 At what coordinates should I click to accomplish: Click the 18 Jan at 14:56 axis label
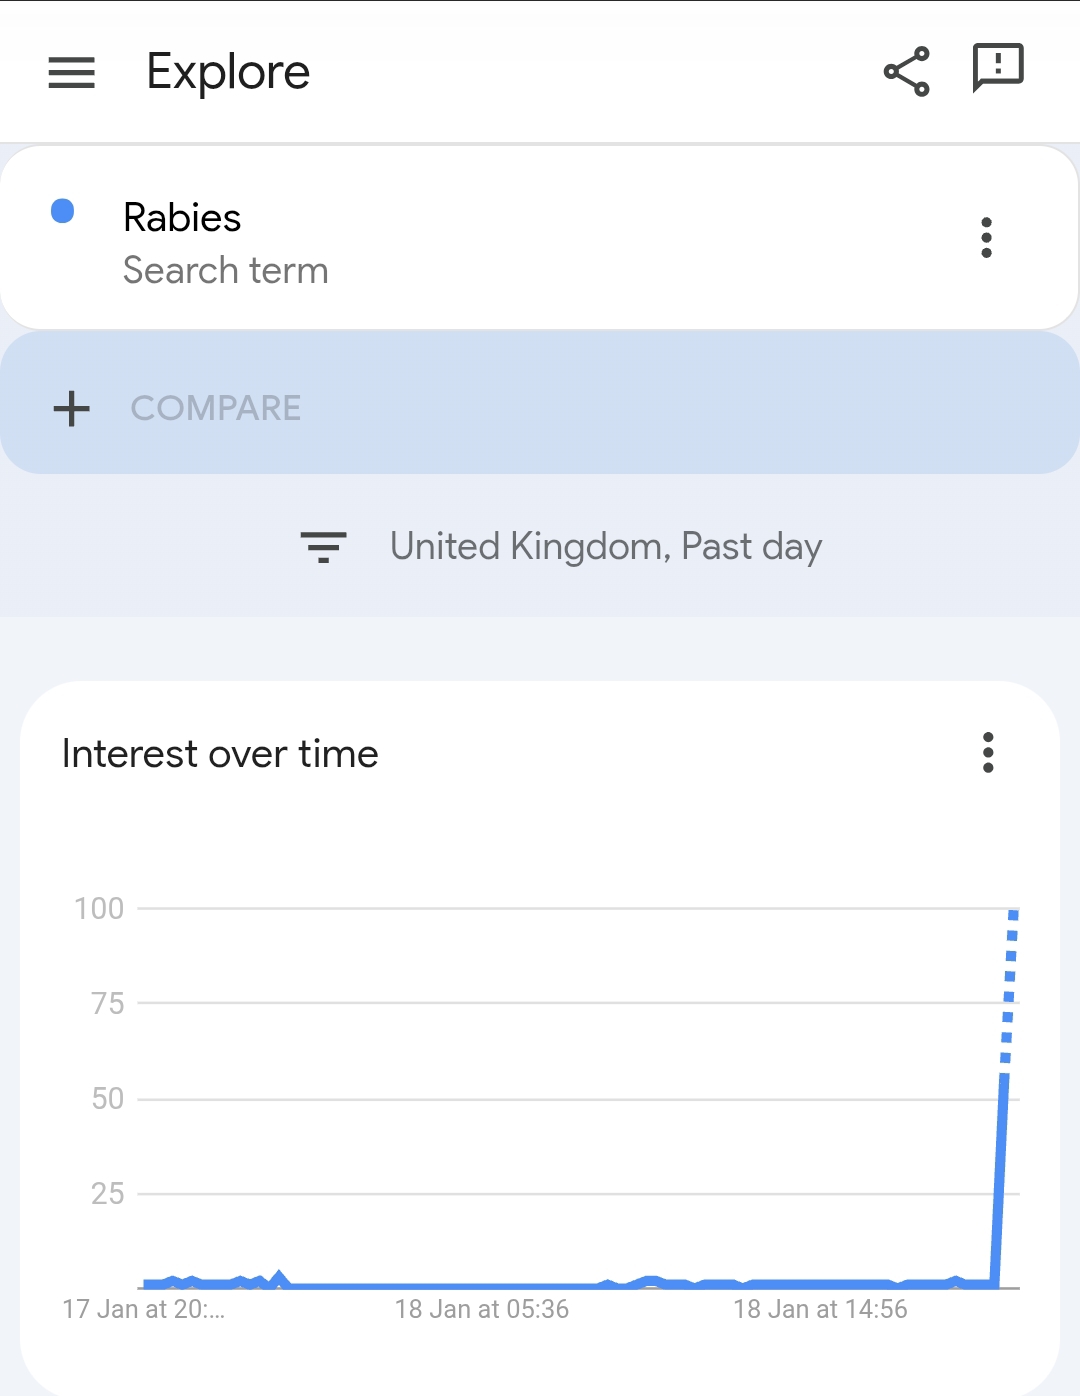tap(820, 1309)
